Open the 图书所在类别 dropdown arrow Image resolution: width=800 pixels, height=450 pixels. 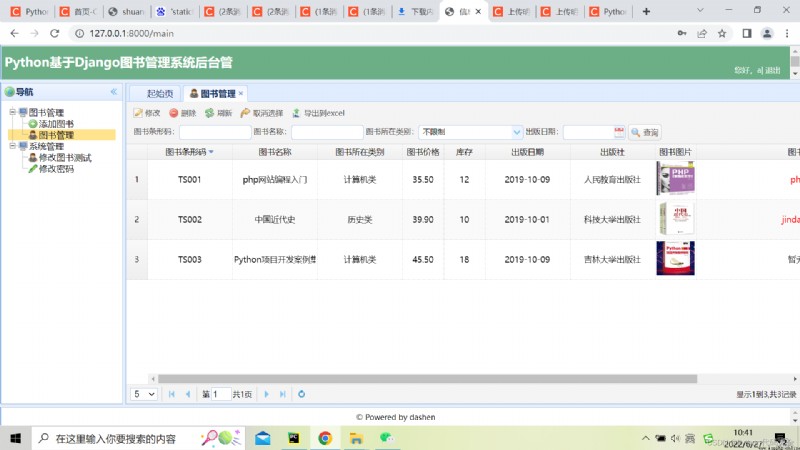click(x=517, y=132)
